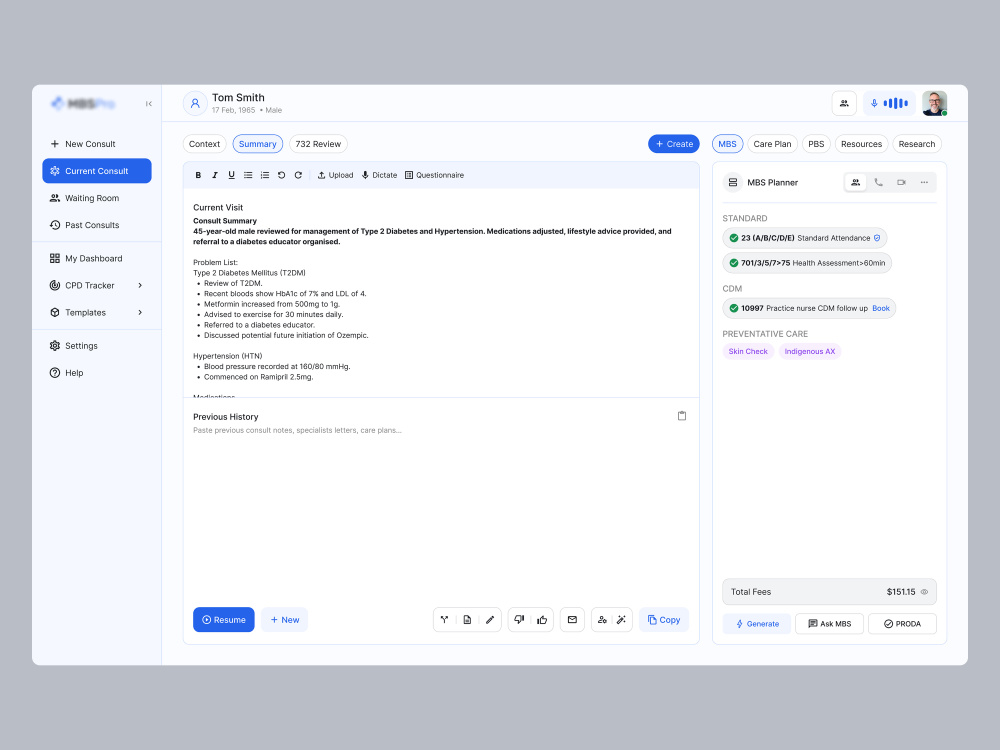
Task: Click the New button beside Resume
Action: 284,620
